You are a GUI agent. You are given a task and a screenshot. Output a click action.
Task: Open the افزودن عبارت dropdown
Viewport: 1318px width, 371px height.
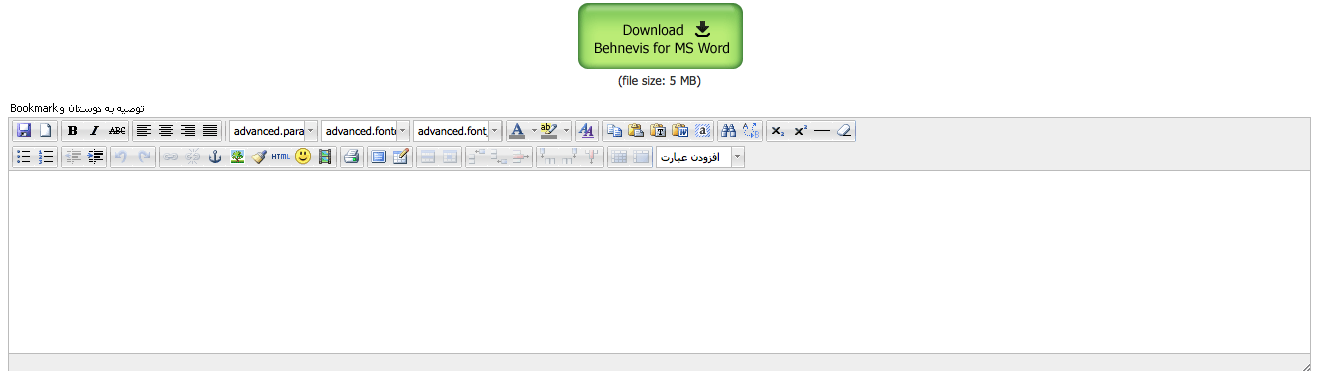pyautogui.click(x=700, y=157)
